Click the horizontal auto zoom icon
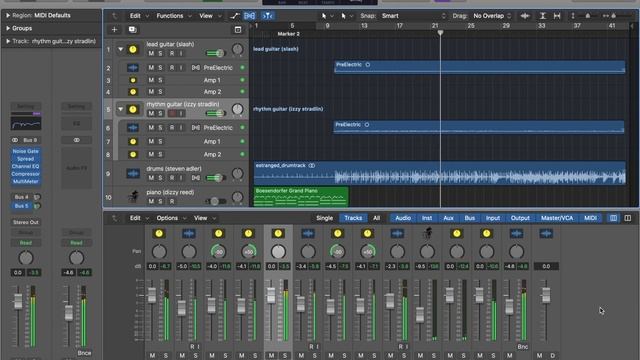 [x=557, y=16]
